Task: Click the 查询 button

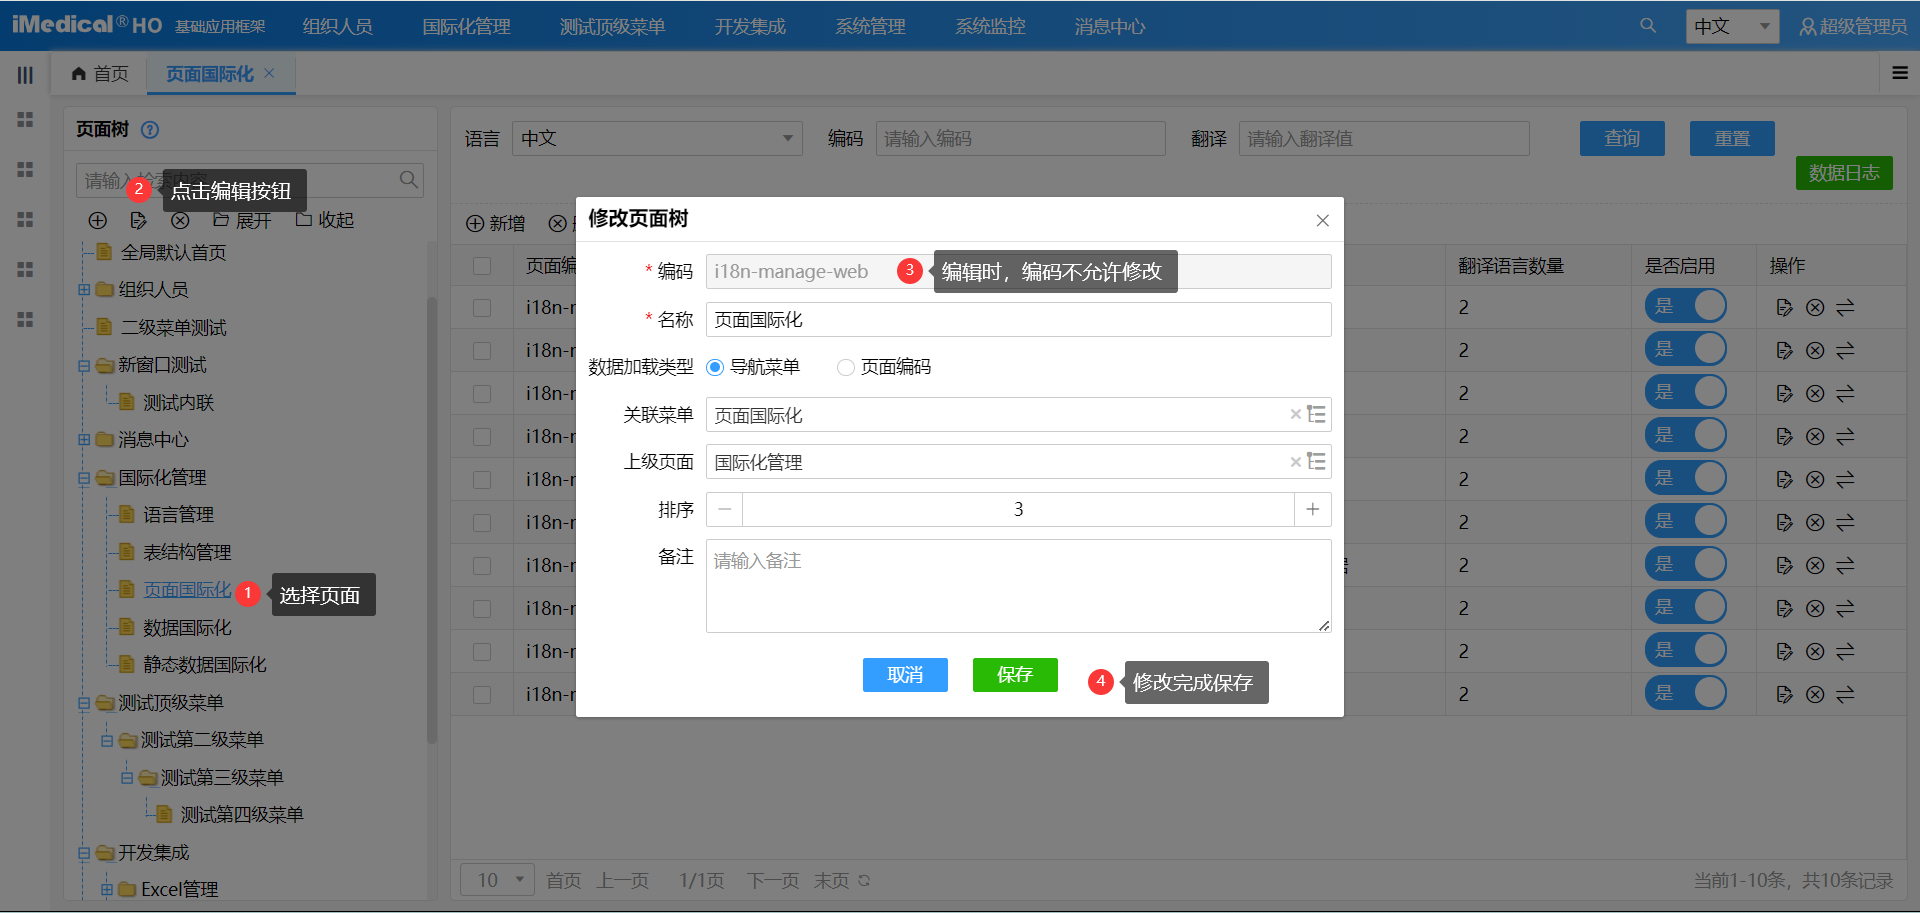Action: (x=1622, y=139)
